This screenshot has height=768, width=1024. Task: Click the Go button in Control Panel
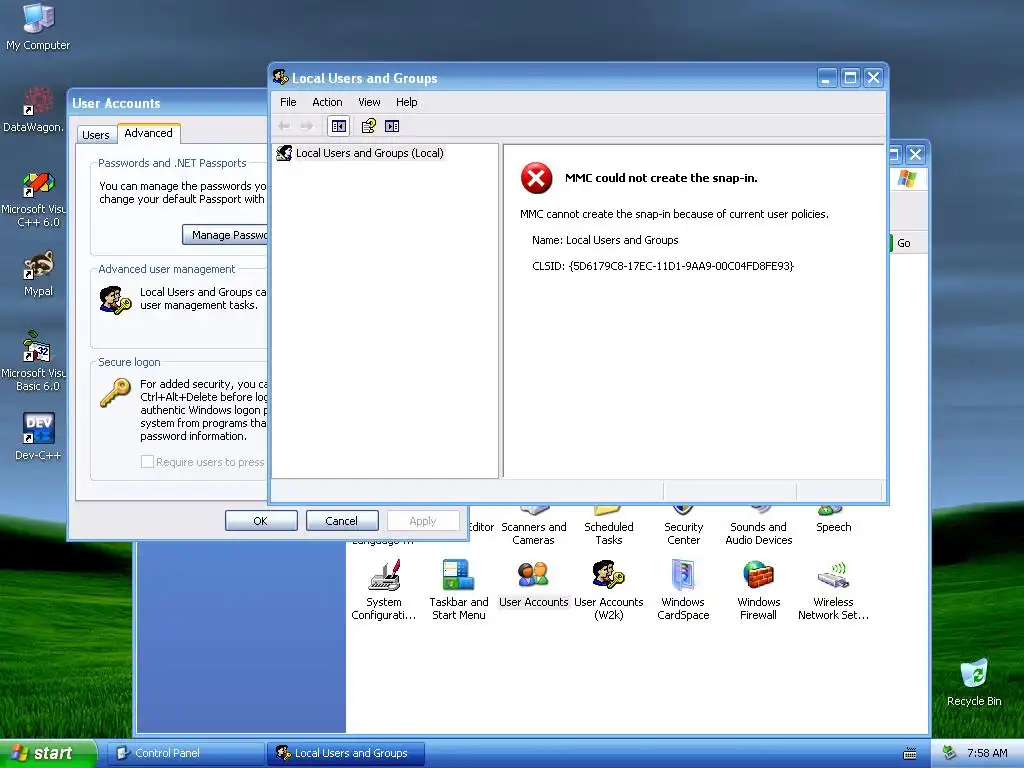pos(903,243)
